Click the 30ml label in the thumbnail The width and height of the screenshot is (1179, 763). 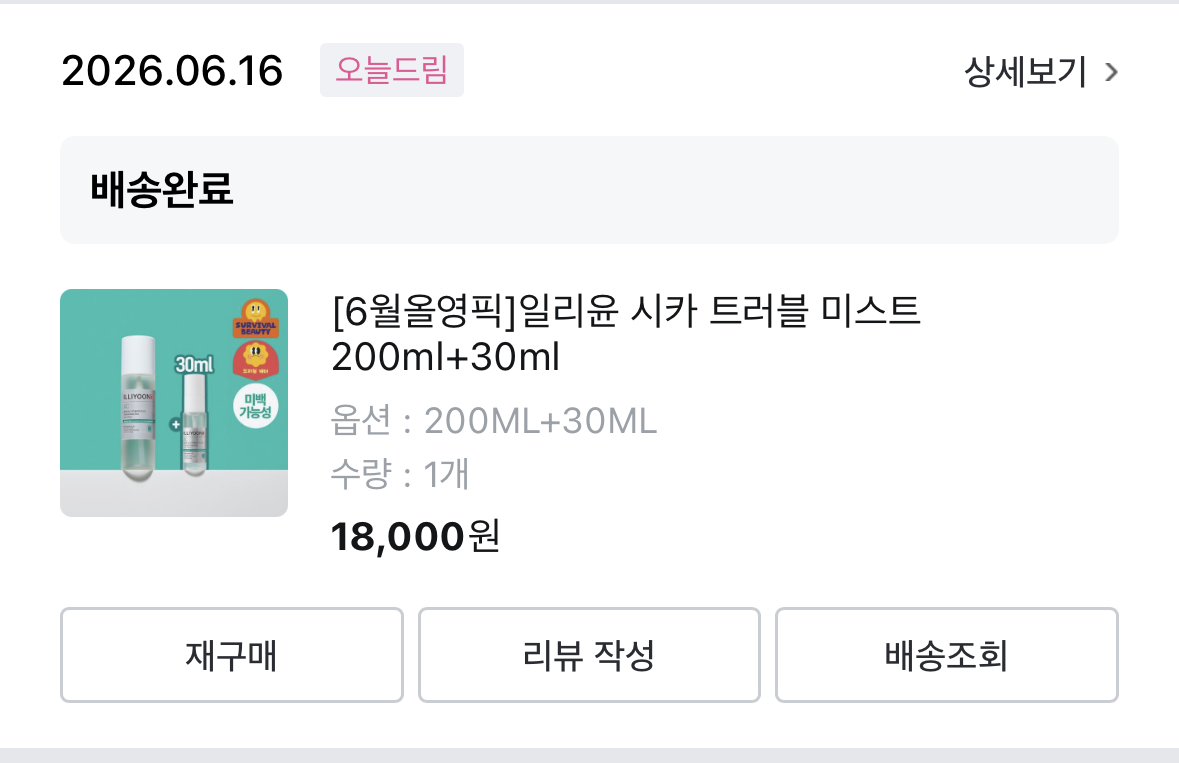194,365
